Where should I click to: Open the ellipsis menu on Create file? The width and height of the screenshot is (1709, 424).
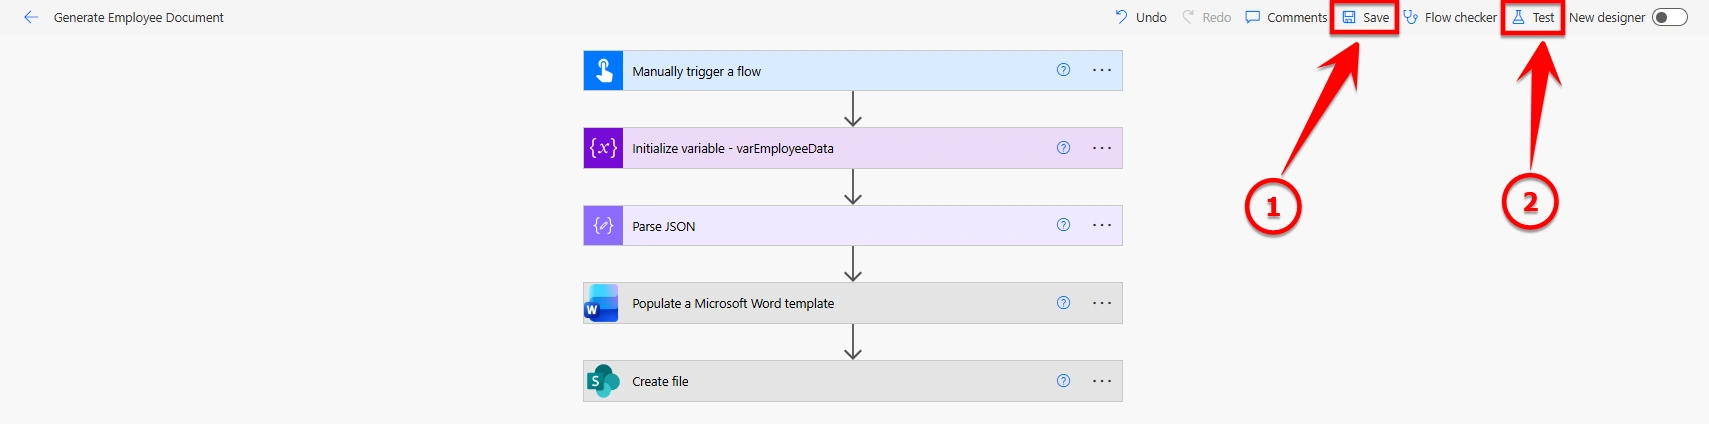tap(1102, 381)
